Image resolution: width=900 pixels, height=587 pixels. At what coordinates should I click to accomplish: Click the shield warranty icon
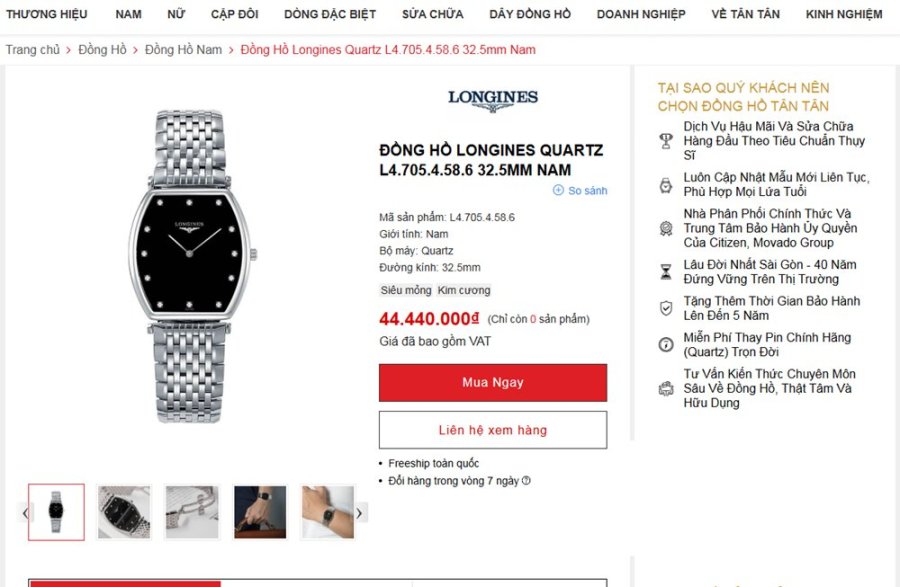tap(666, 308)
